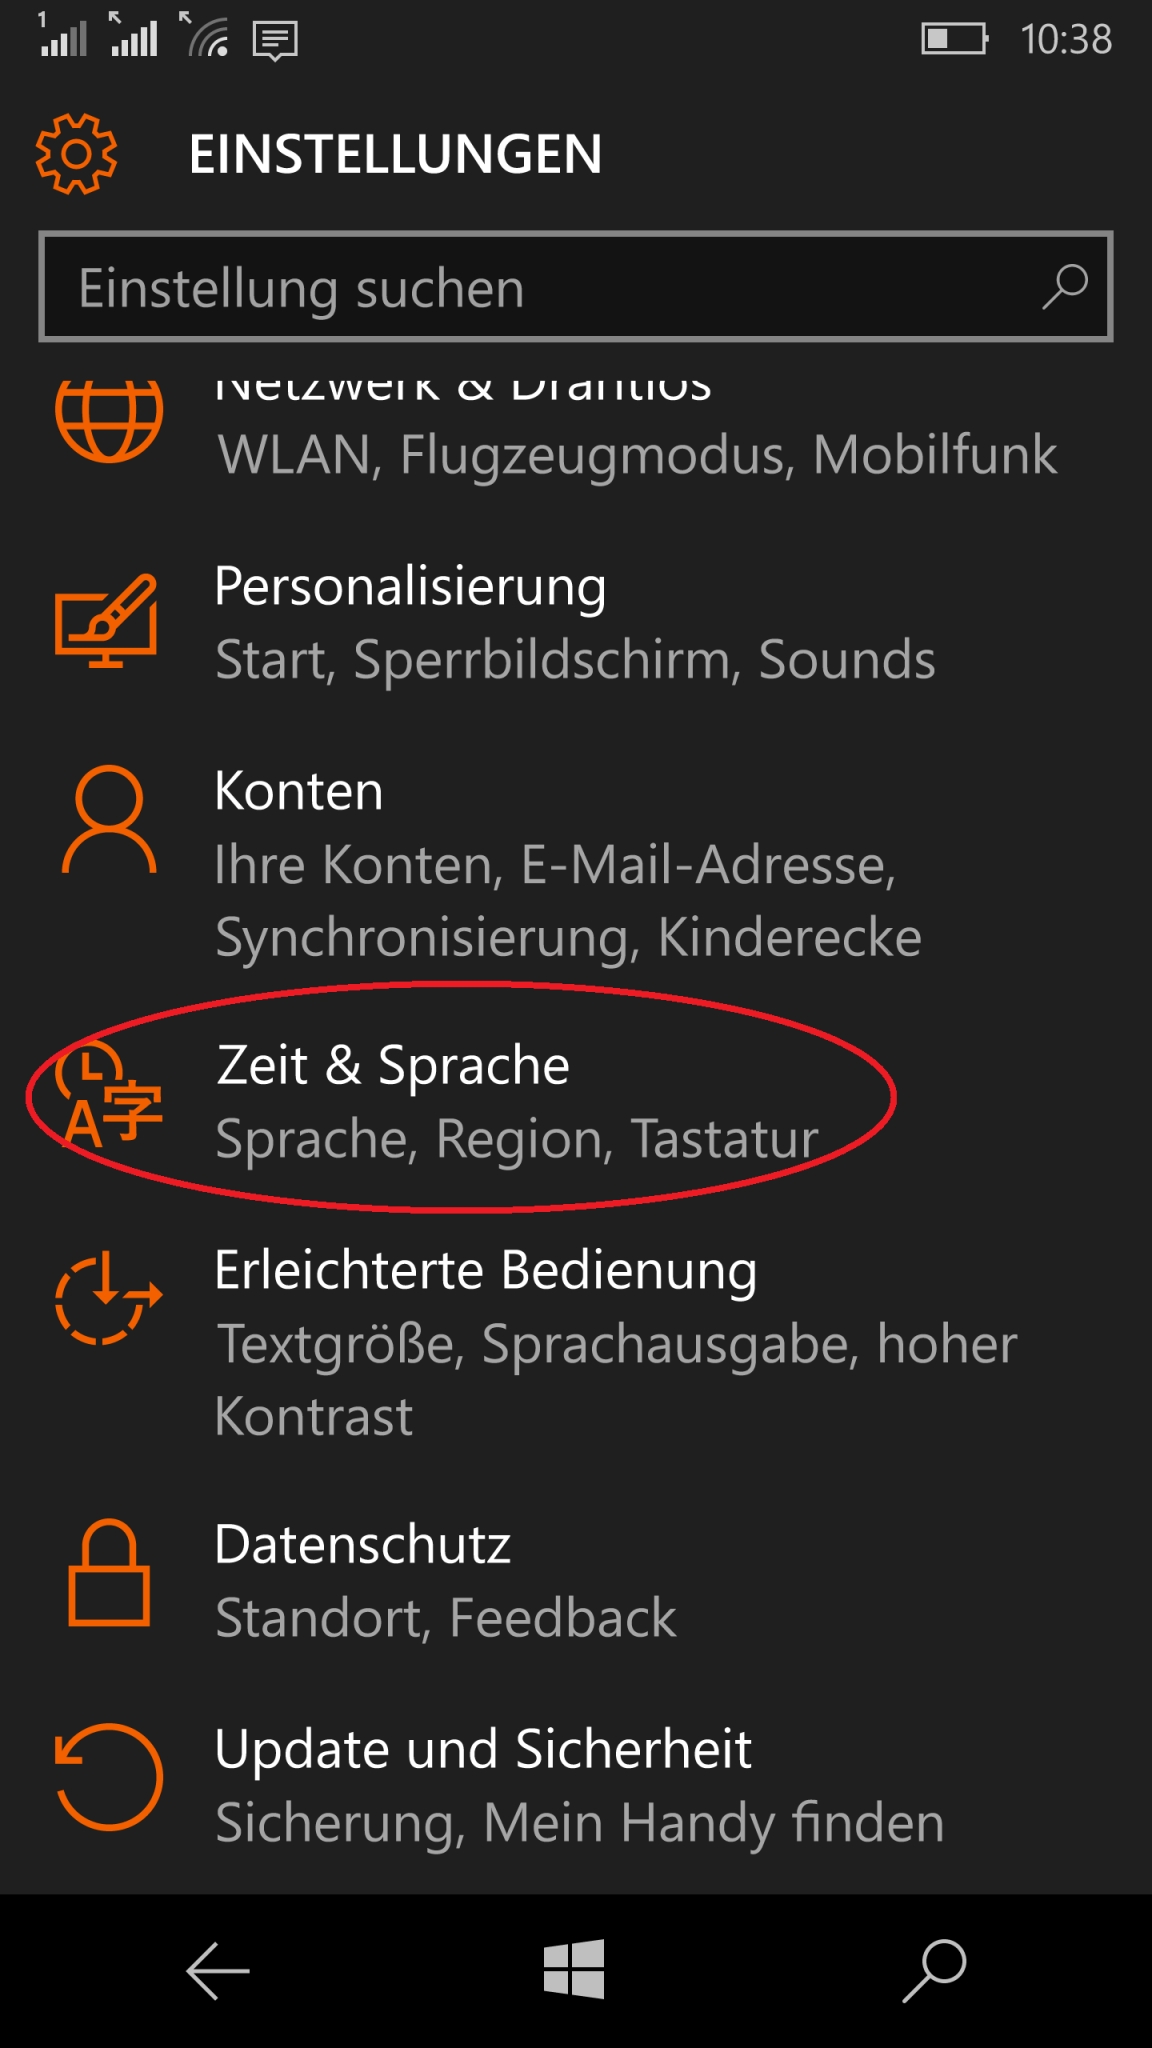Viewport: 1152px width, 2048px height.
Task: Tap the message notification icon in status bar
Action: 275,40
